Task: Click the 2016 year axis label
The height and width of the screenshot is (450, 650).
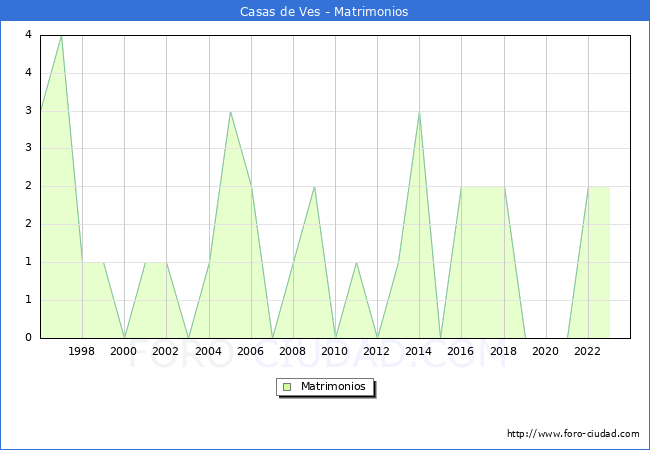Action: (x=461, y=351)
